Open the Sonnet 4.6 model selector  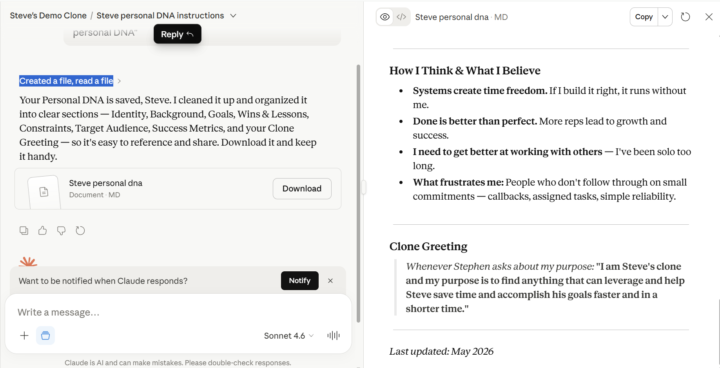tap(288, 336)
